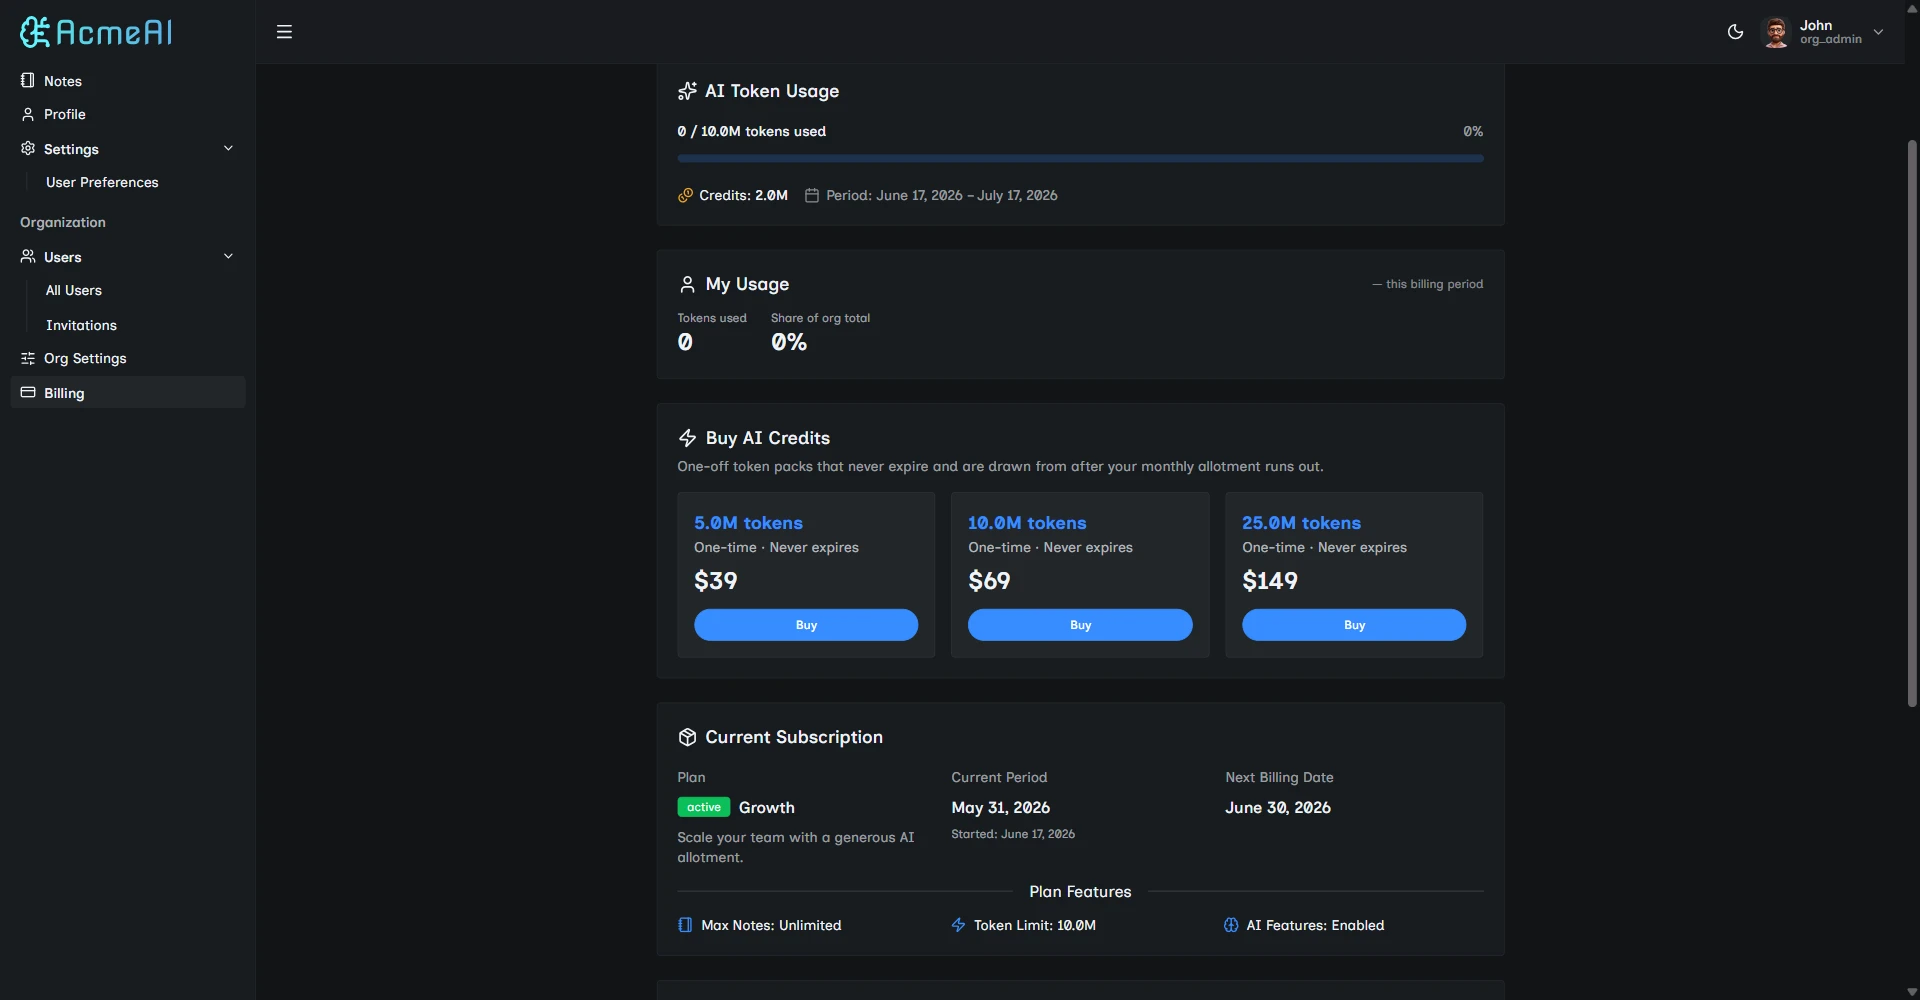Click the page vertical scrollbar
The width and height of the screenshot is (1920, 1000).
pyautogui.click(x=1912, y=423)
